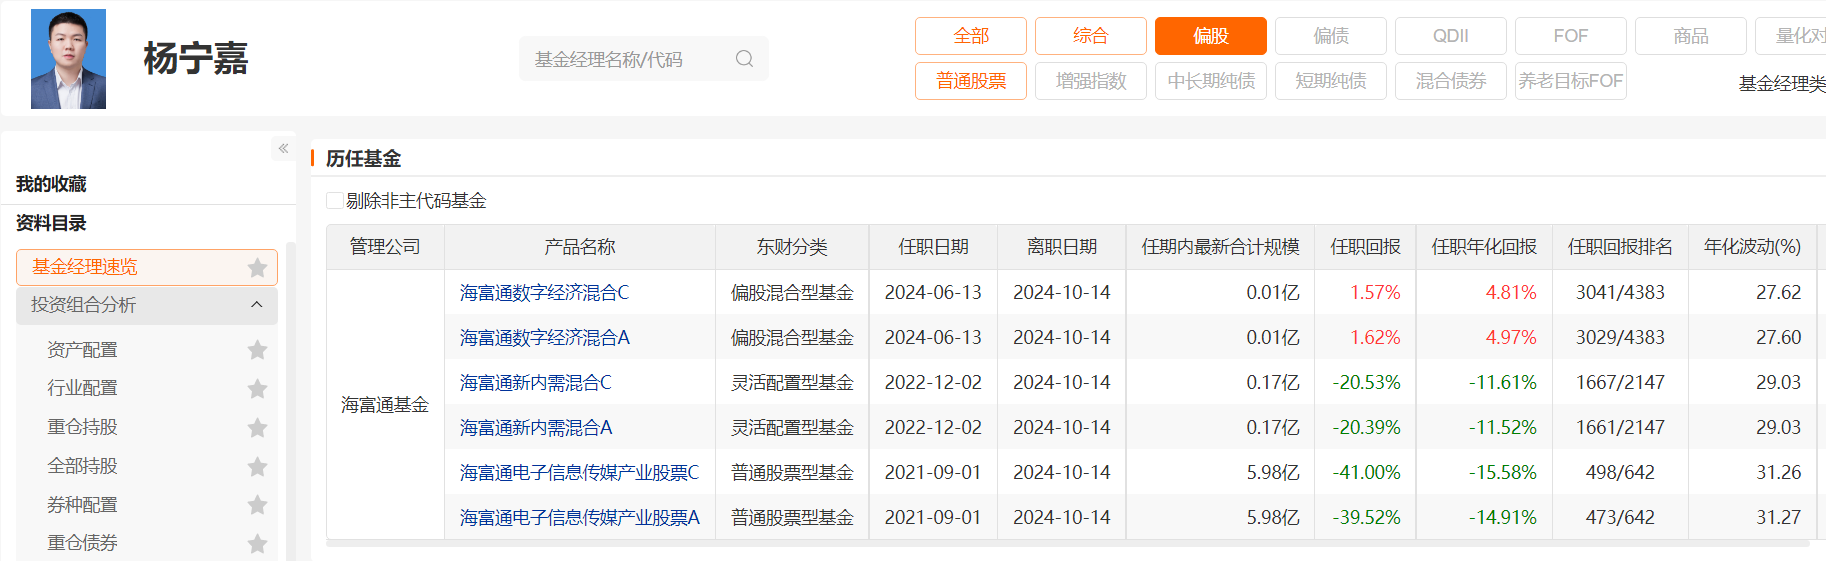This screenshot has width=1826, height=561.
Task: Choose 短期纯债 sub-category
Action: (1330, 81)
